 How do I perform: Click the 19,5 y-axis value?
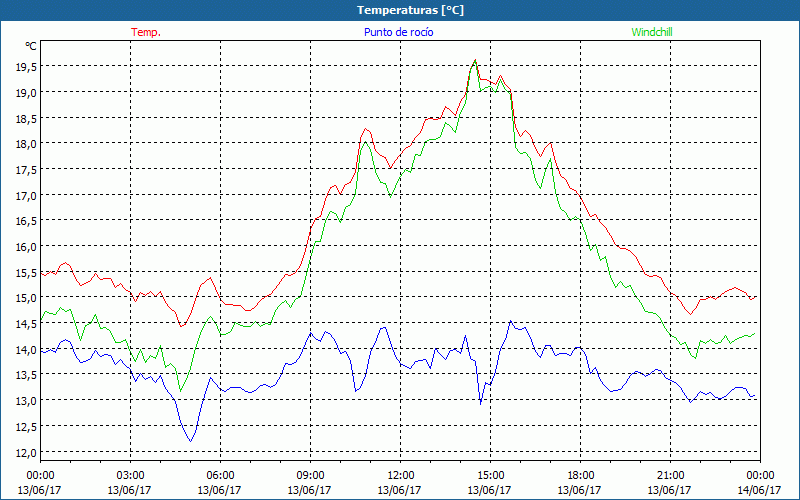tap(24, 66)
